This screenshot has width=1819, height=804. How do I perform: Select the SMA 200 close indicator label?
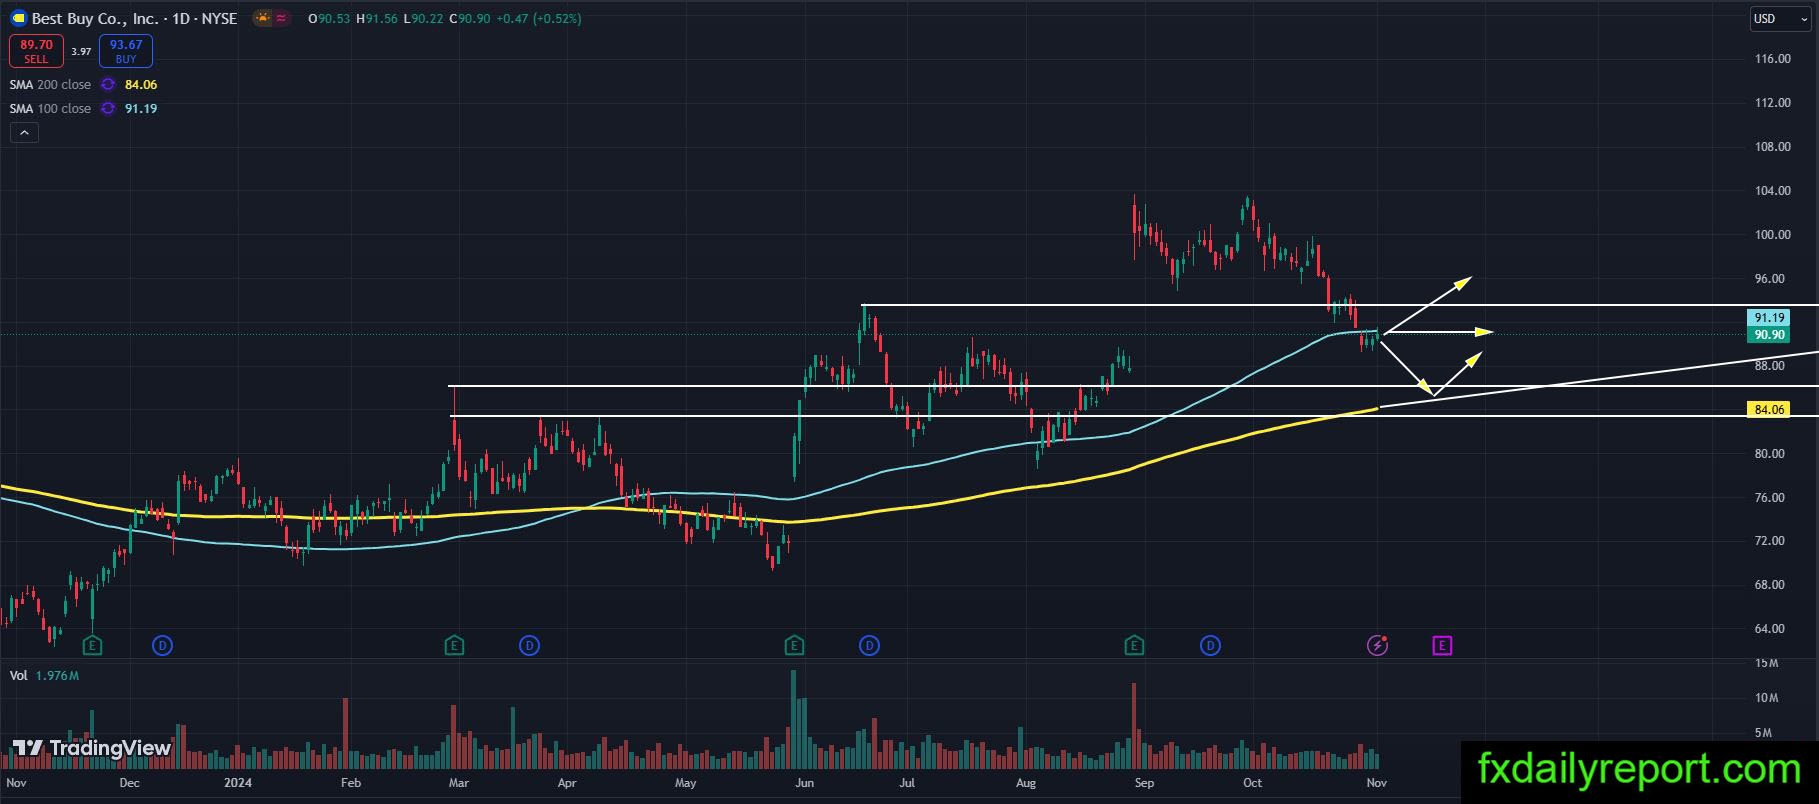(50, 85)
